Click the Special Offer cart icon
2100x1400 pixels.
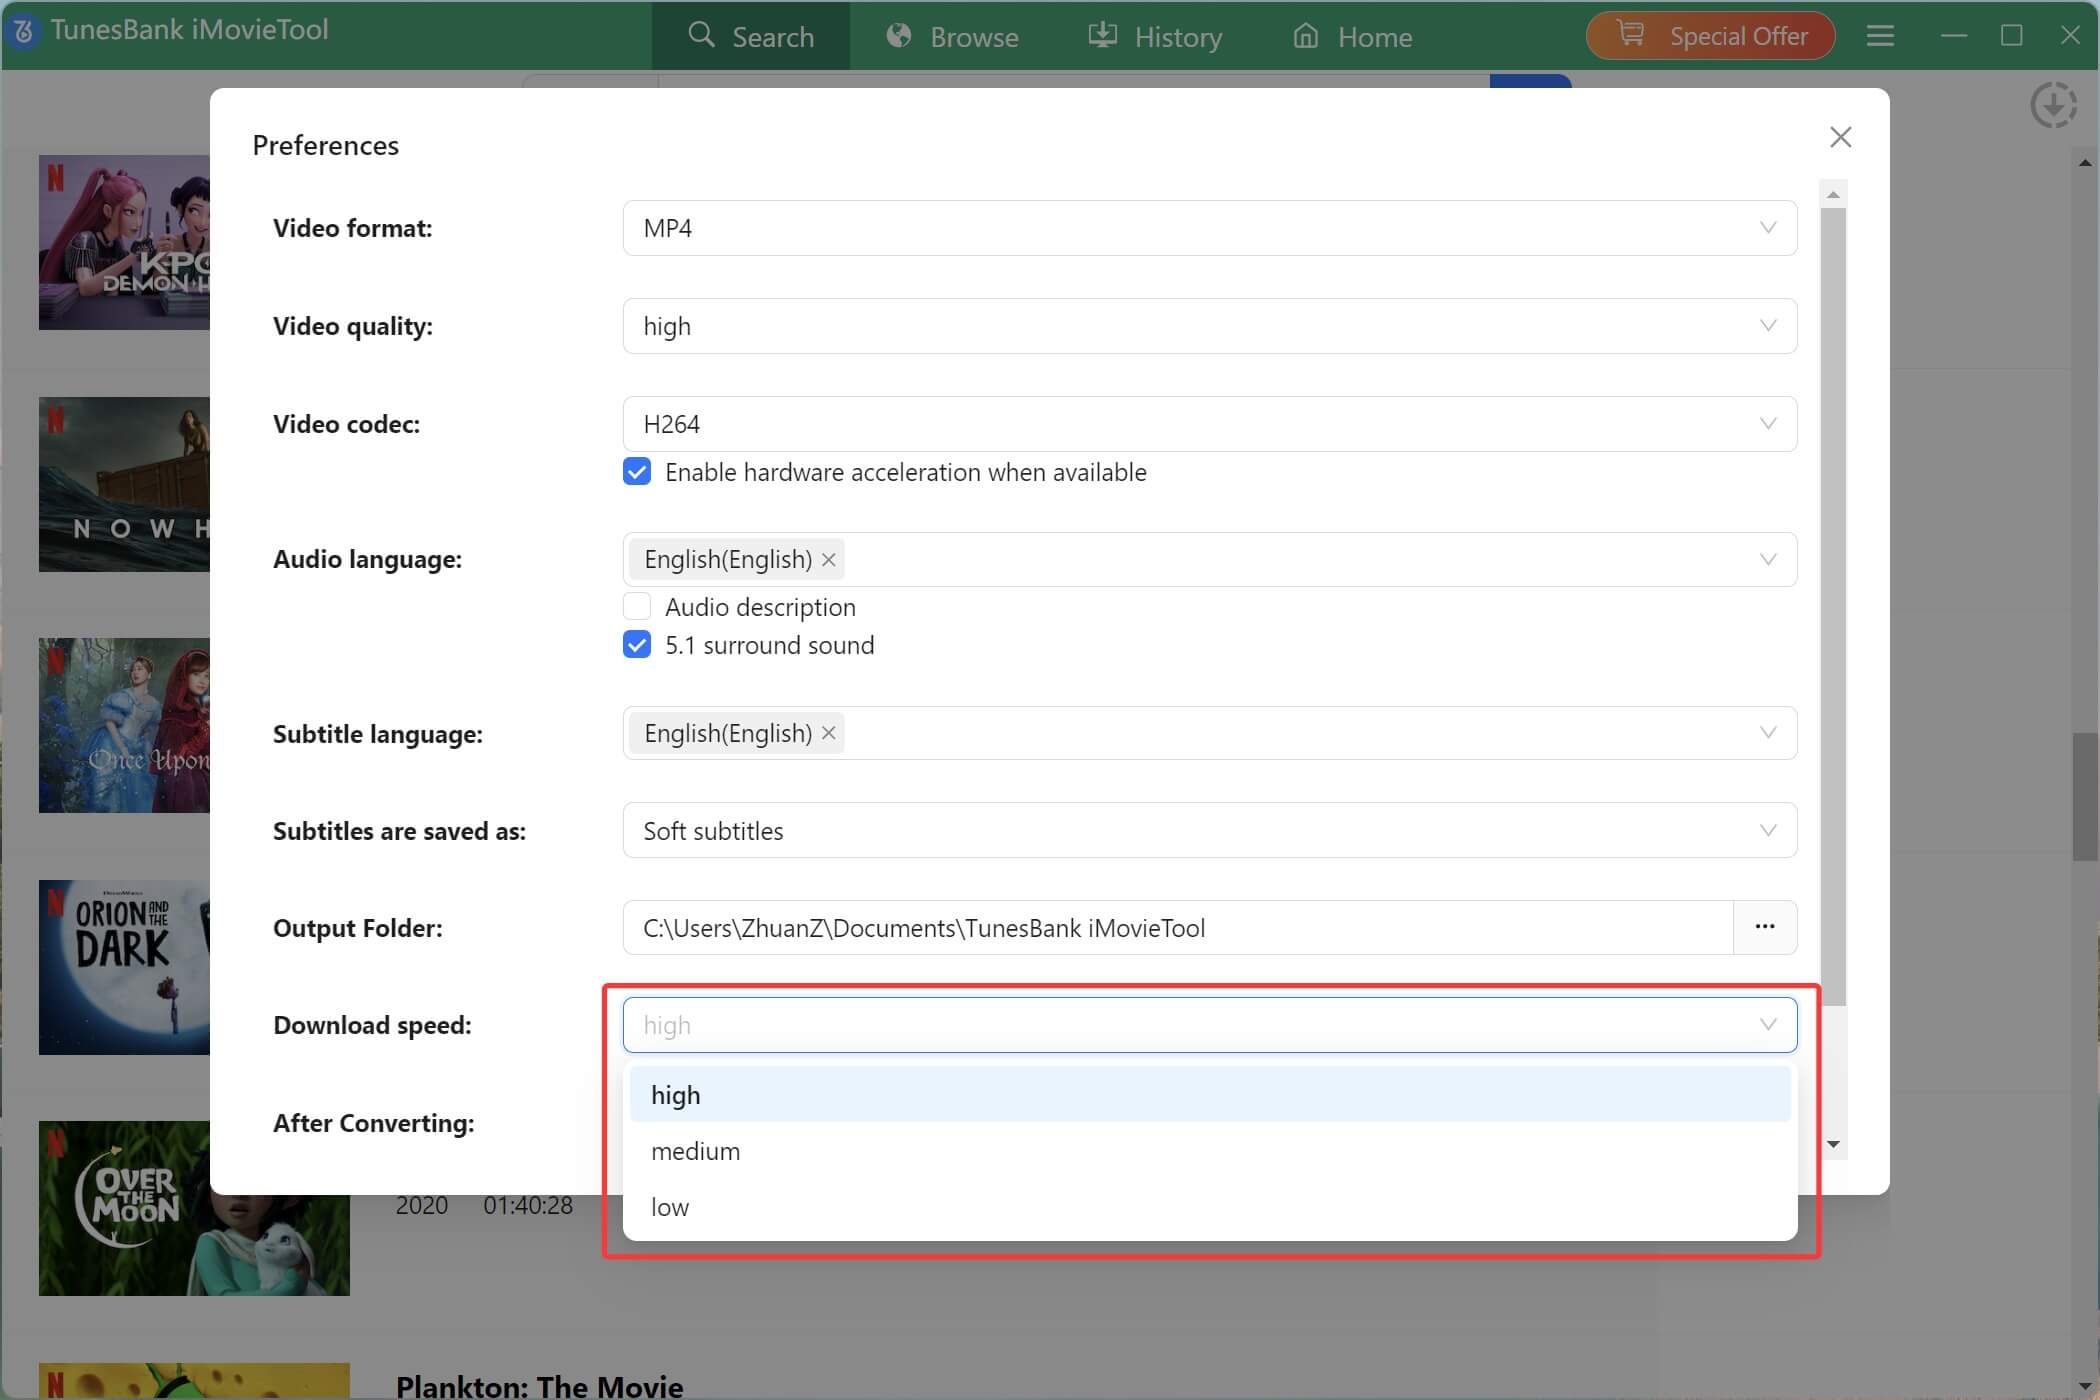pyautogui.click(x=1630, y=34)
